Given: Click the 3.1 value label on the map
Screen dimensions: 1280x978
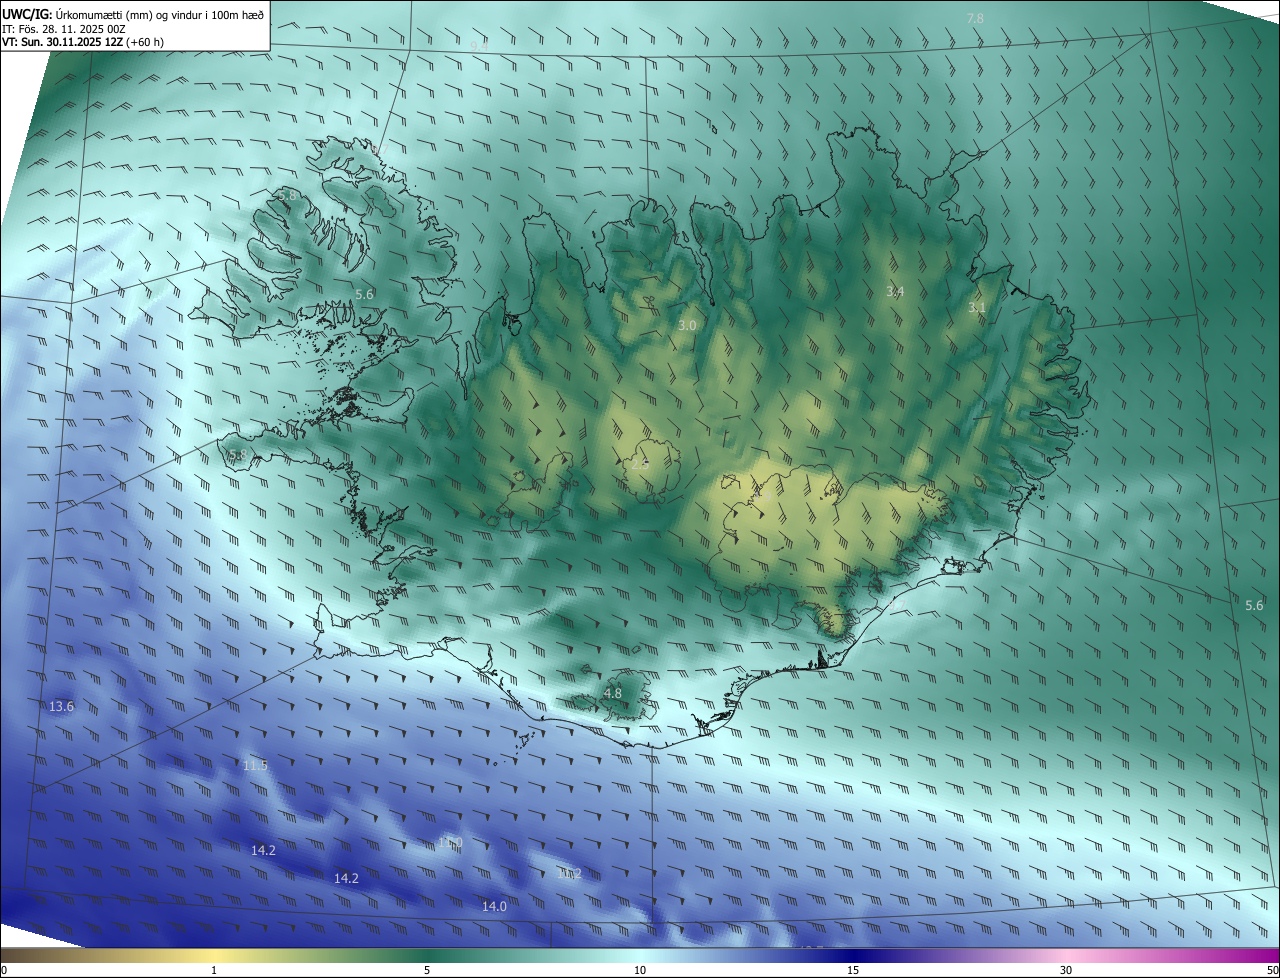Looking at the screenshot, I should [x=977, y=308].
